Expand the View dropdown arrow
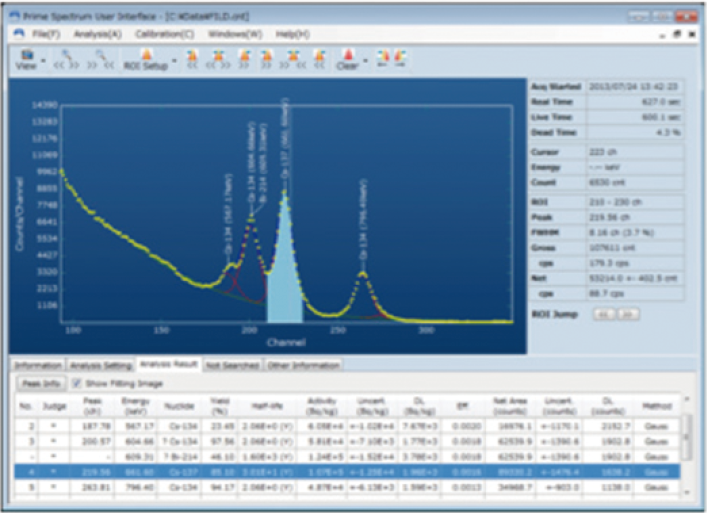The width and height of the screenshot is (707, 513). (43, 60)
